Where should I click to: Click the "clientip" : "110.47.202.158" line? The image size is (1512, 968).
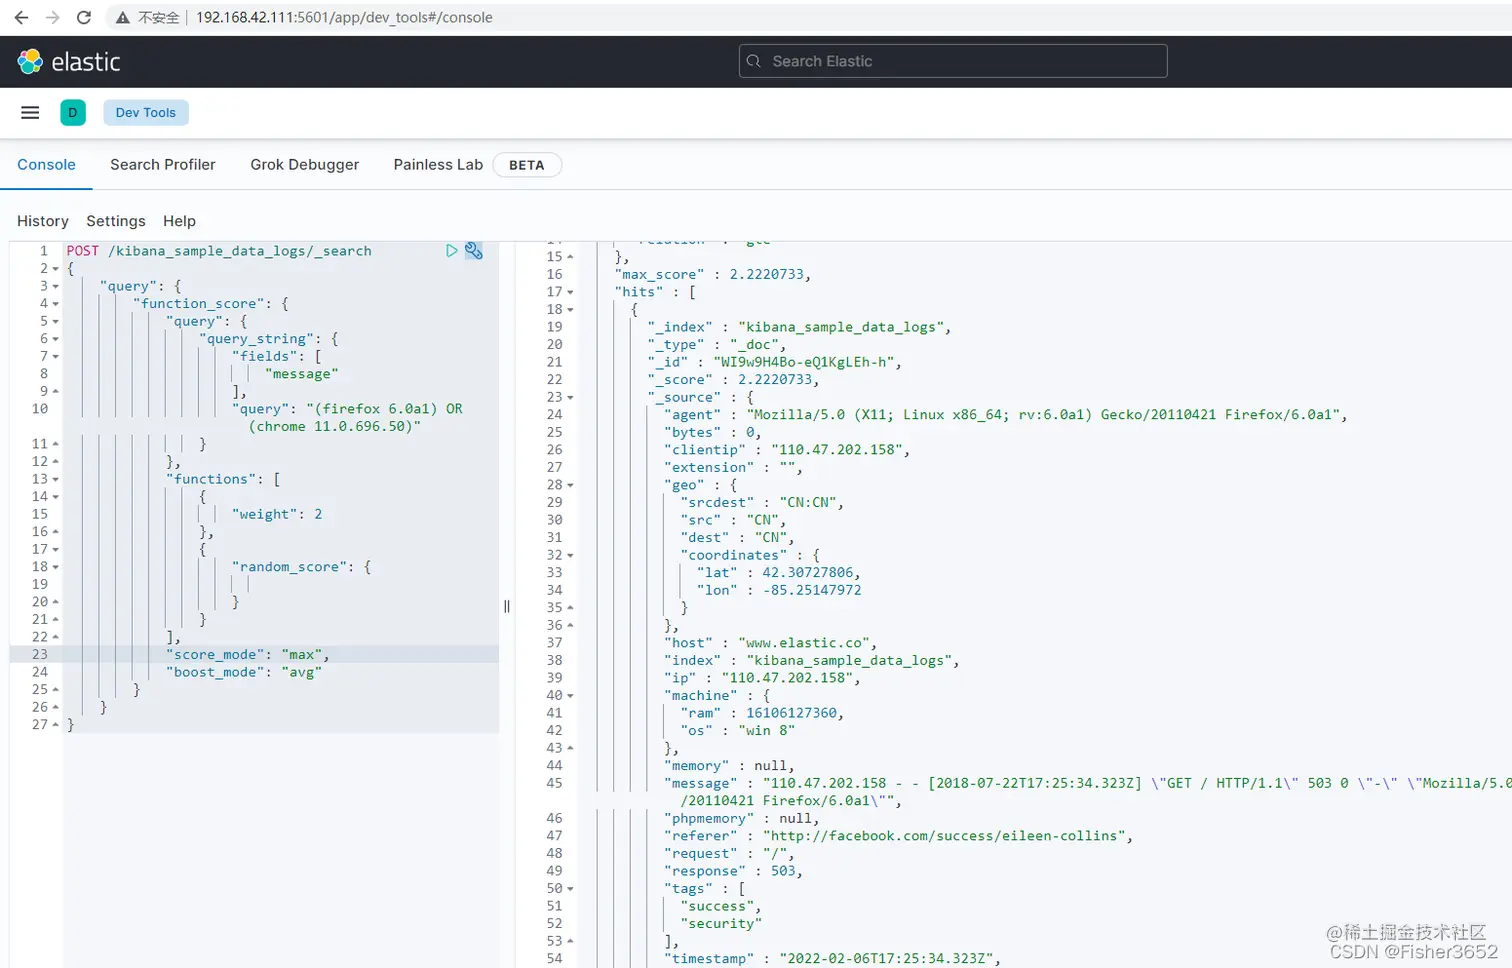click(787, 450)
